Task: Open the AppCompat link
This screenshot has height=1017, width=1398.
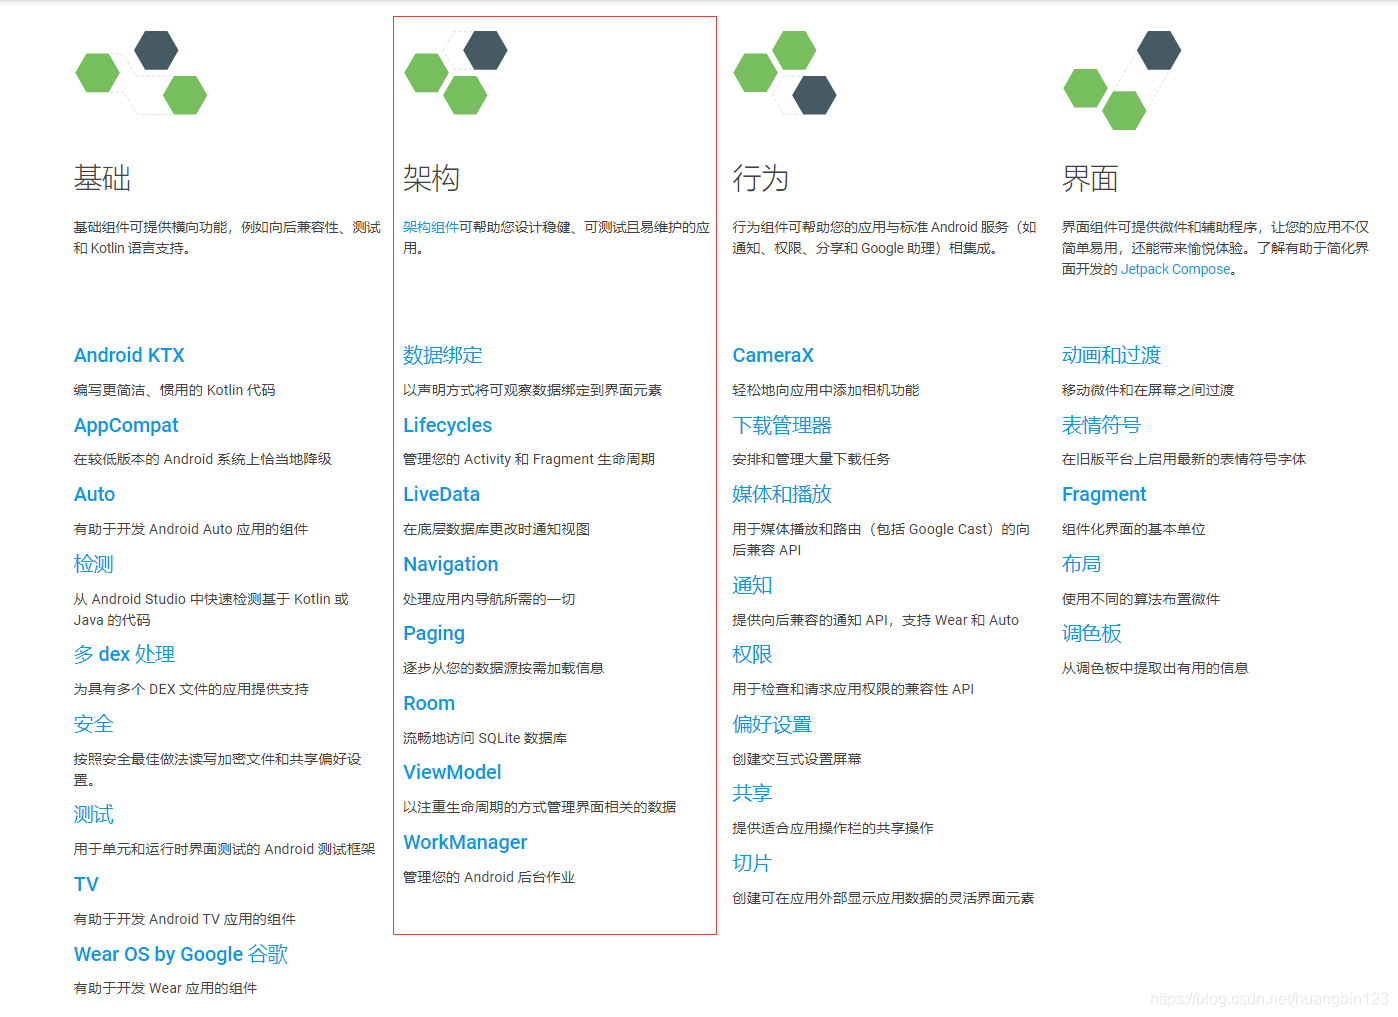Action: pos(126,425)
